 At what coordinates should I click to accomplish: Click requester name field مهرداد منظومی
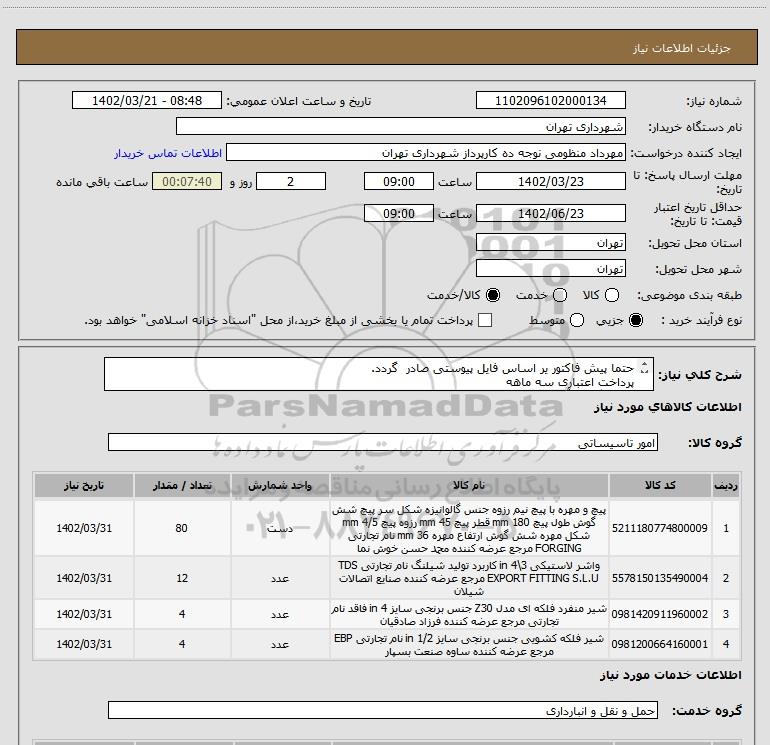426,152
